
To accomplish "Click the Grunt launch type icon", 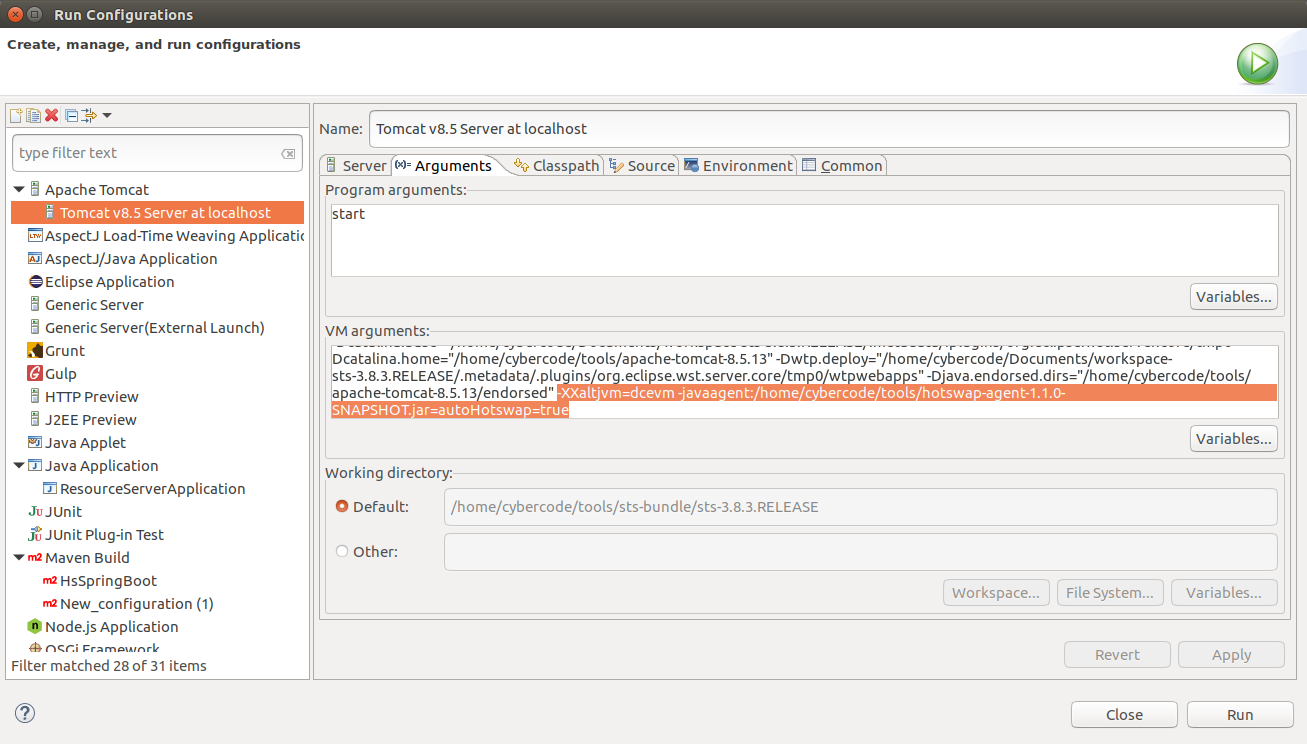I will click(36, 351).
